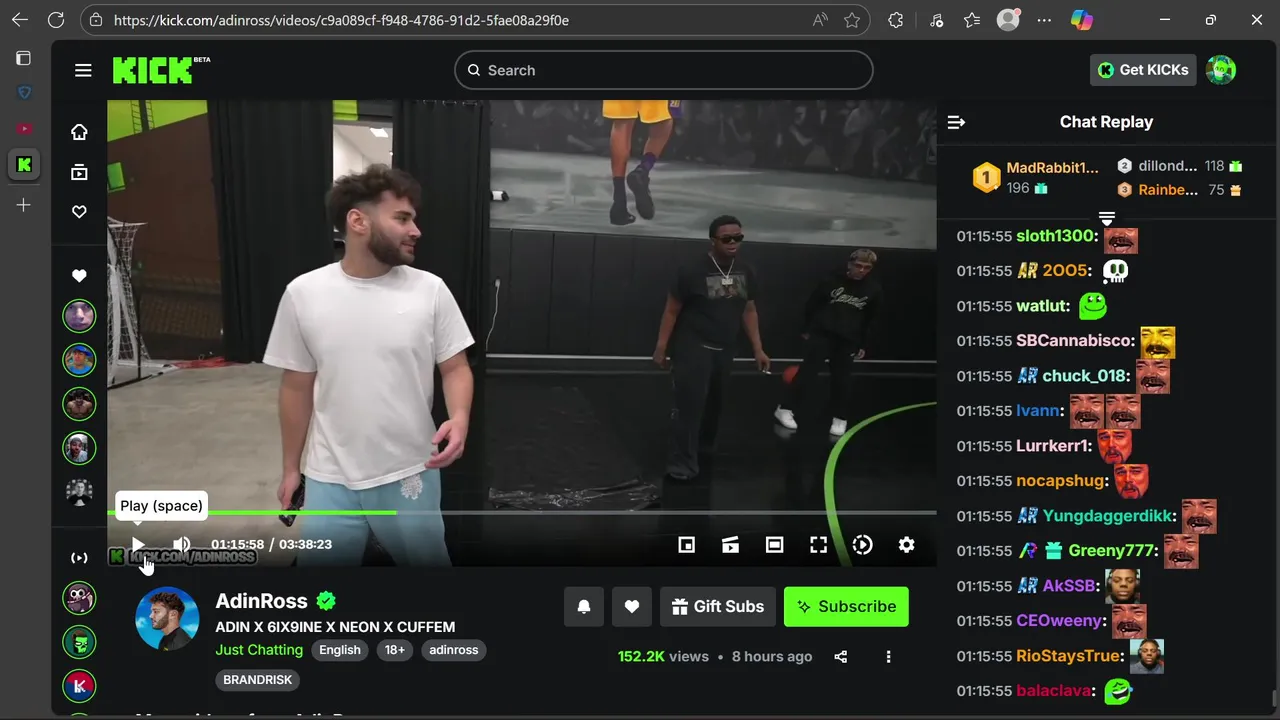The height and width of the screenshot is (720, 1280).
Task: Open Copilot icon in browser toolbar
Action: [x=1082, y=20]
